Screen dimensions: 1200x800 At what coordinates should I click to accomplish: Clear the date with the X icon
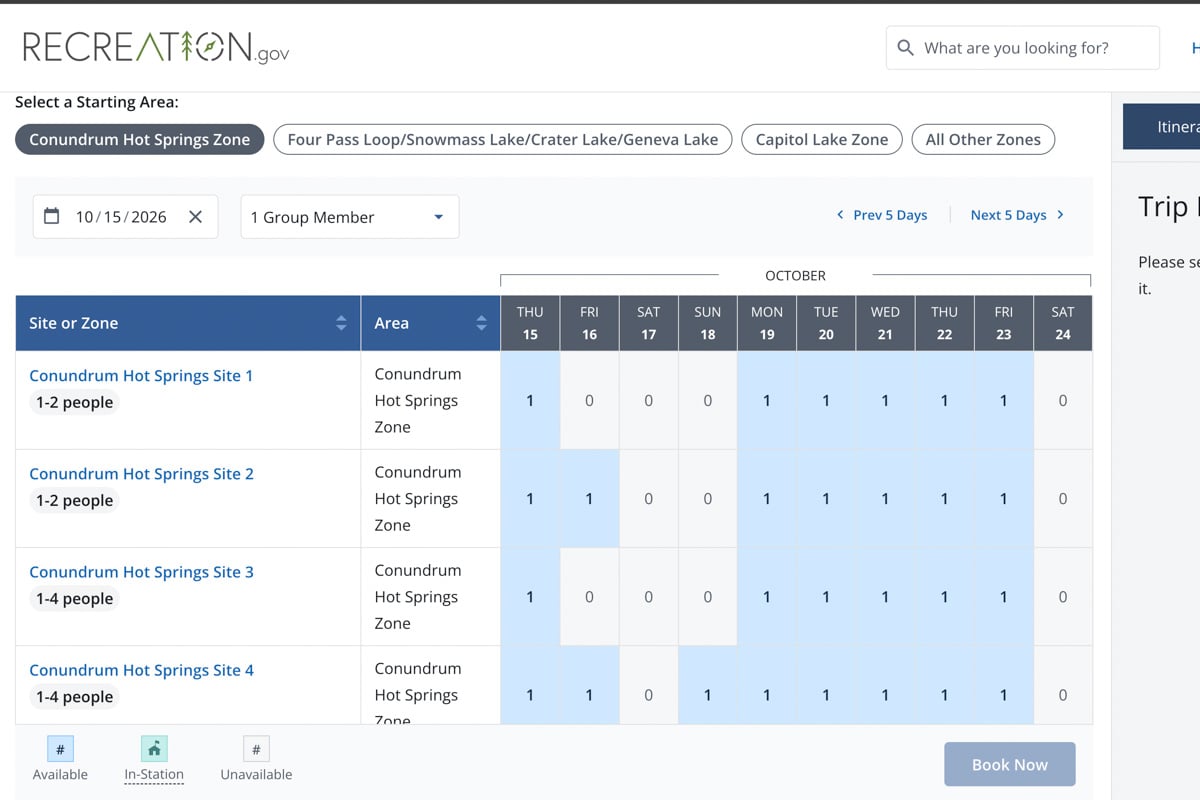[x=196, y=217]
